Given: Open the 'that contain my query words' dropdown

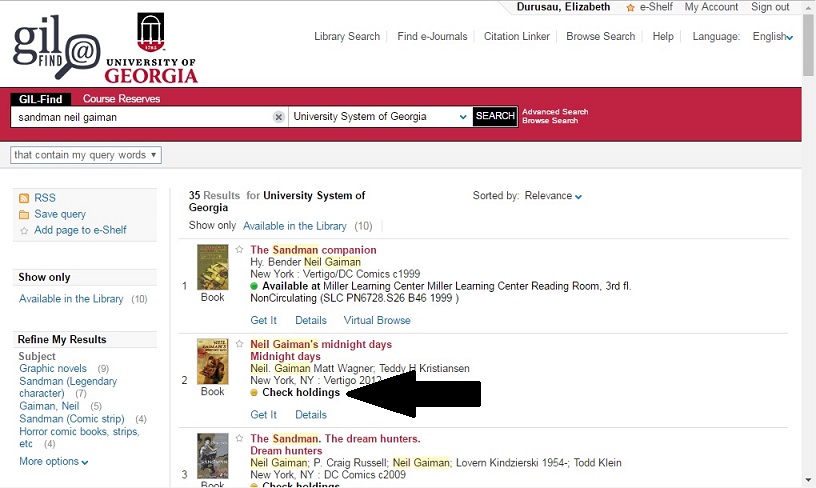Looking at the screenshot, I should pos(86,155).
